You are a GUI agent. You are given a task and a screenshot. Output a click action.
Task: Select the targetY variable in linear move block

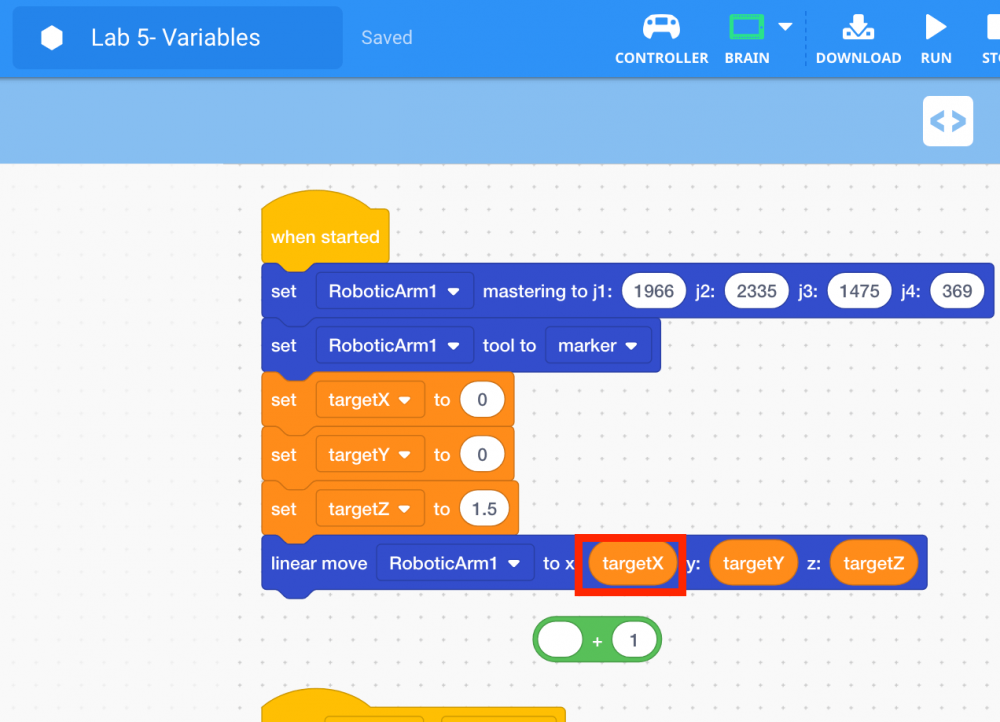[753, 563]
